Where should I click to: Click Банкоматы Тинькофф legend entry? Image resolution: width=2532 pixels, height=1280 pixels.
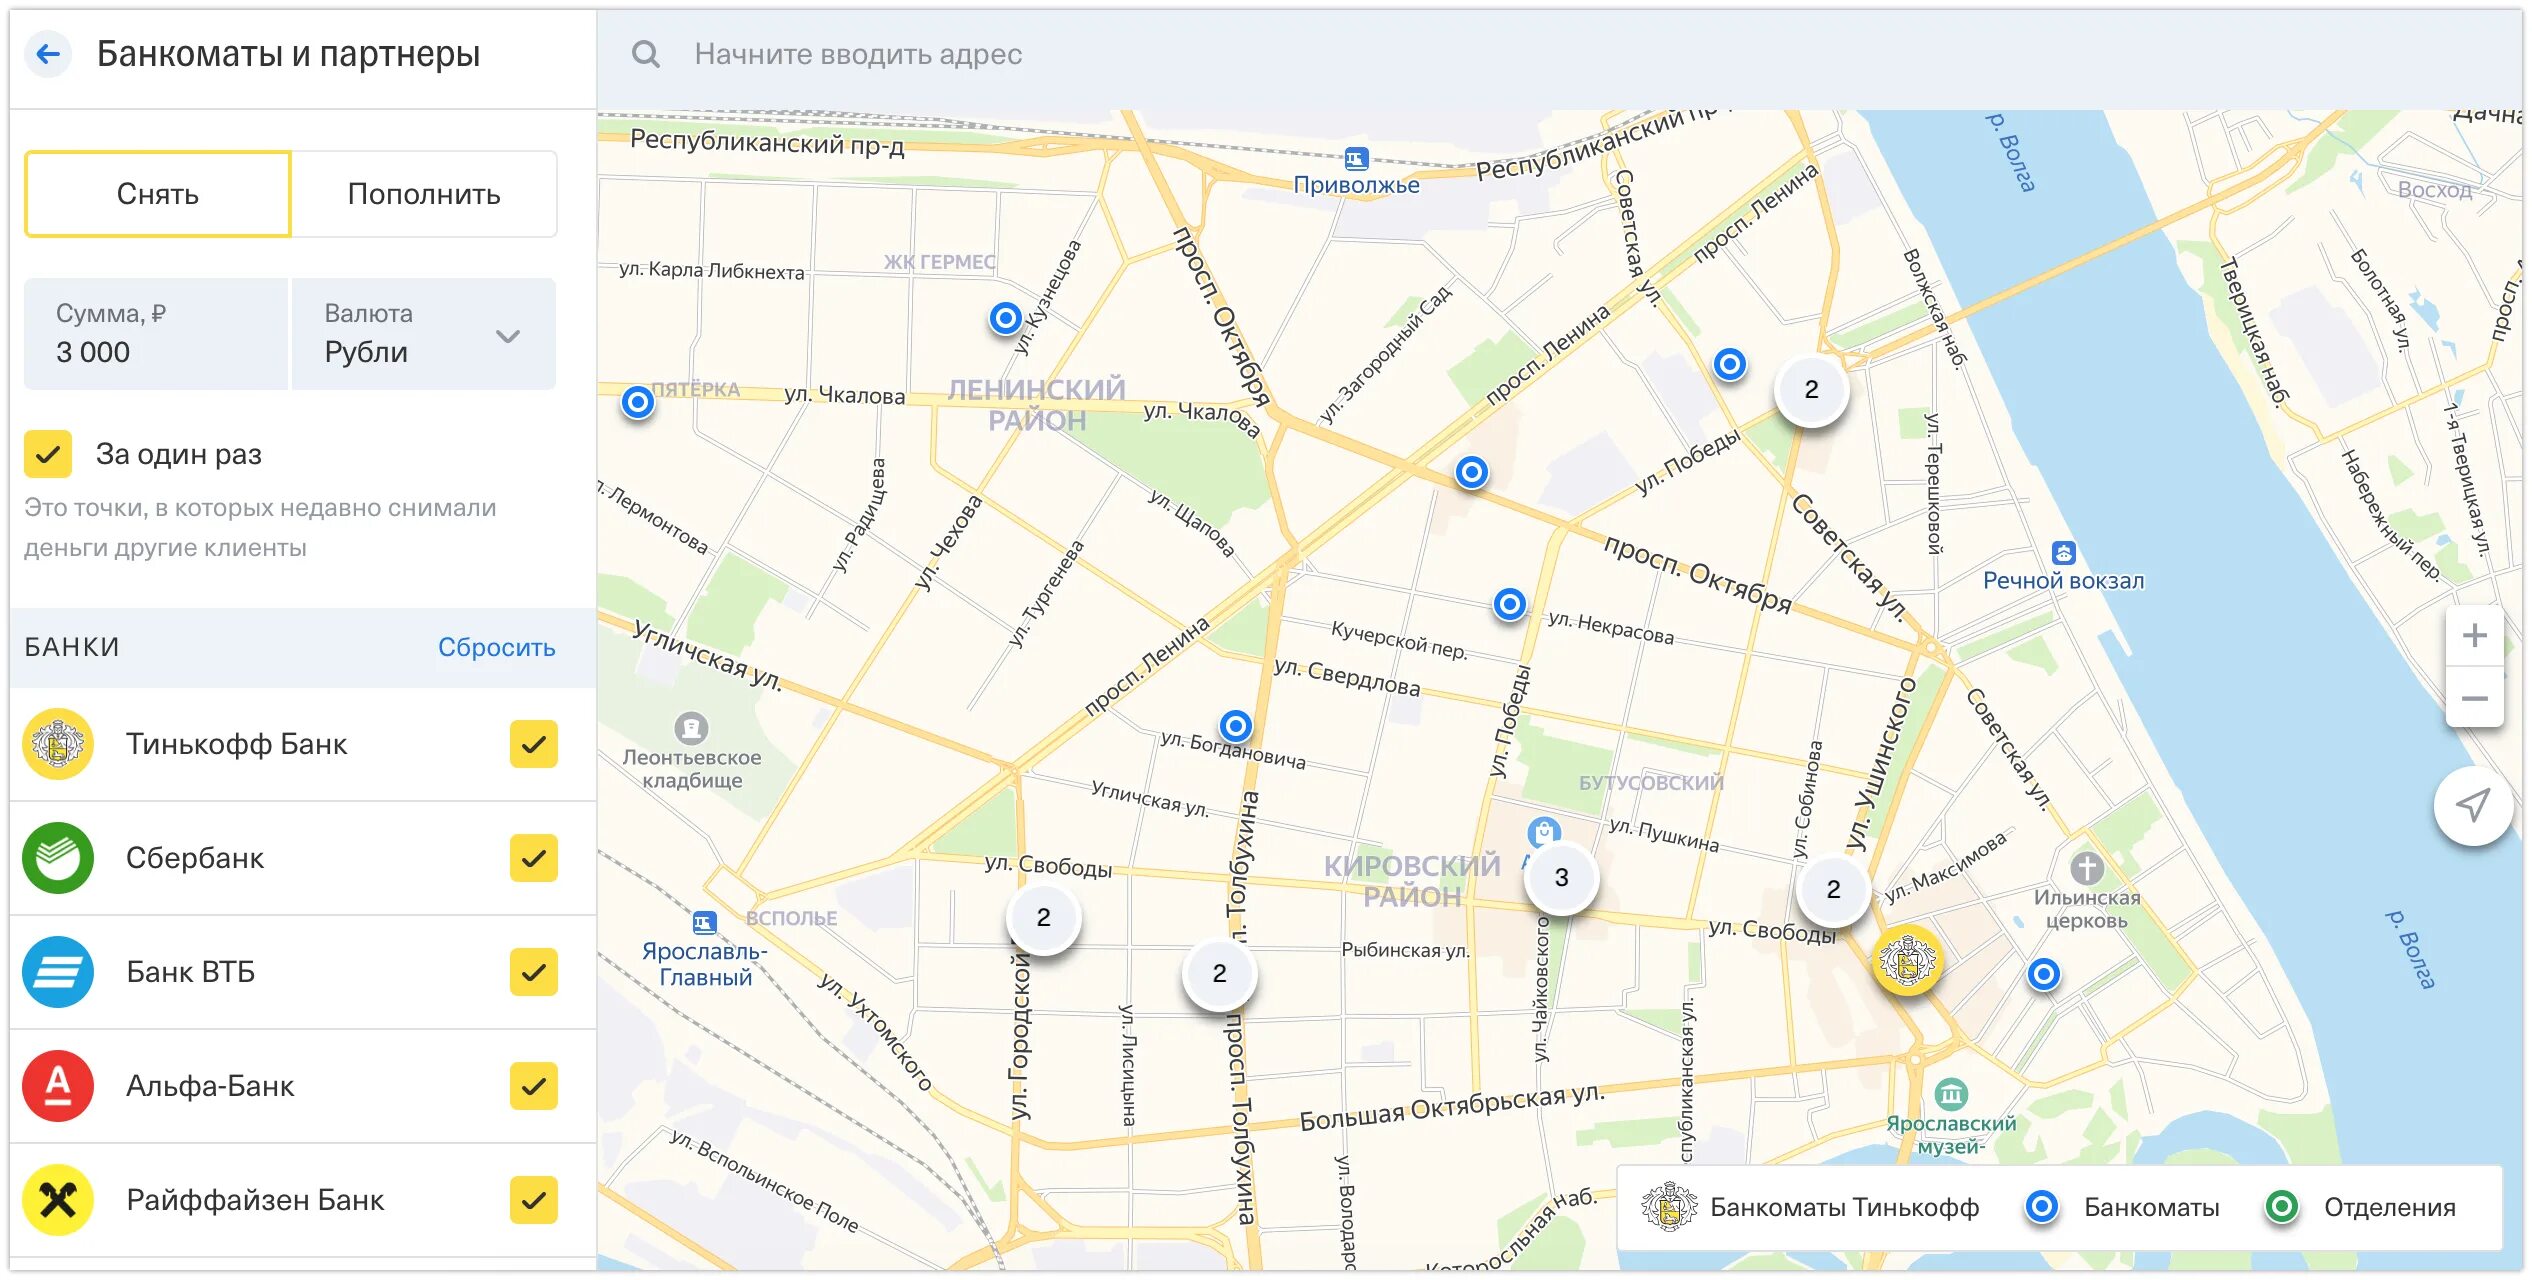(1810, 1207)
